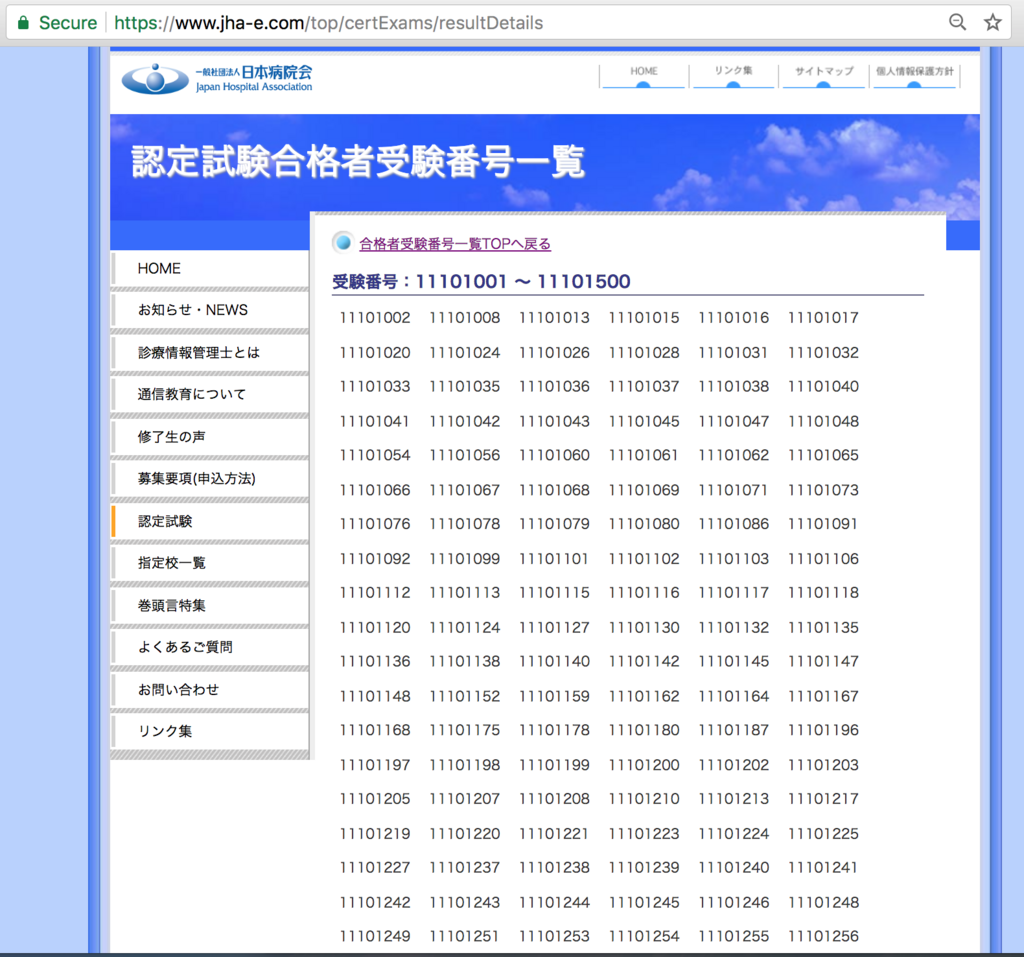Click the blue dot under リンク集 tab
This screenshot has height=957, width=1024.
point(733,83)
